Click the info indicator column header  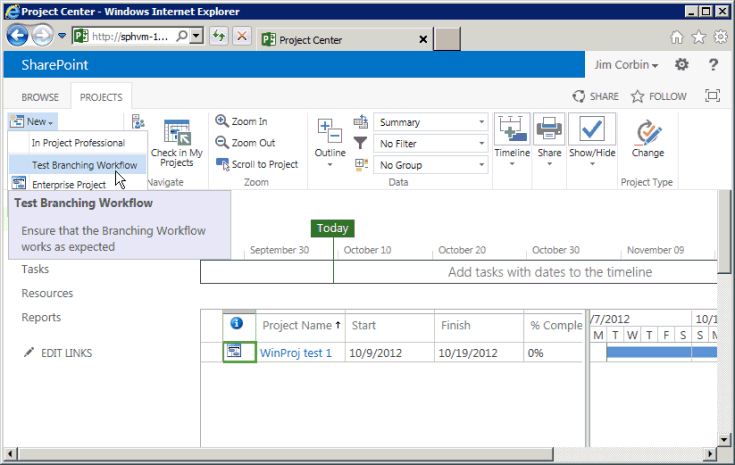237,323
